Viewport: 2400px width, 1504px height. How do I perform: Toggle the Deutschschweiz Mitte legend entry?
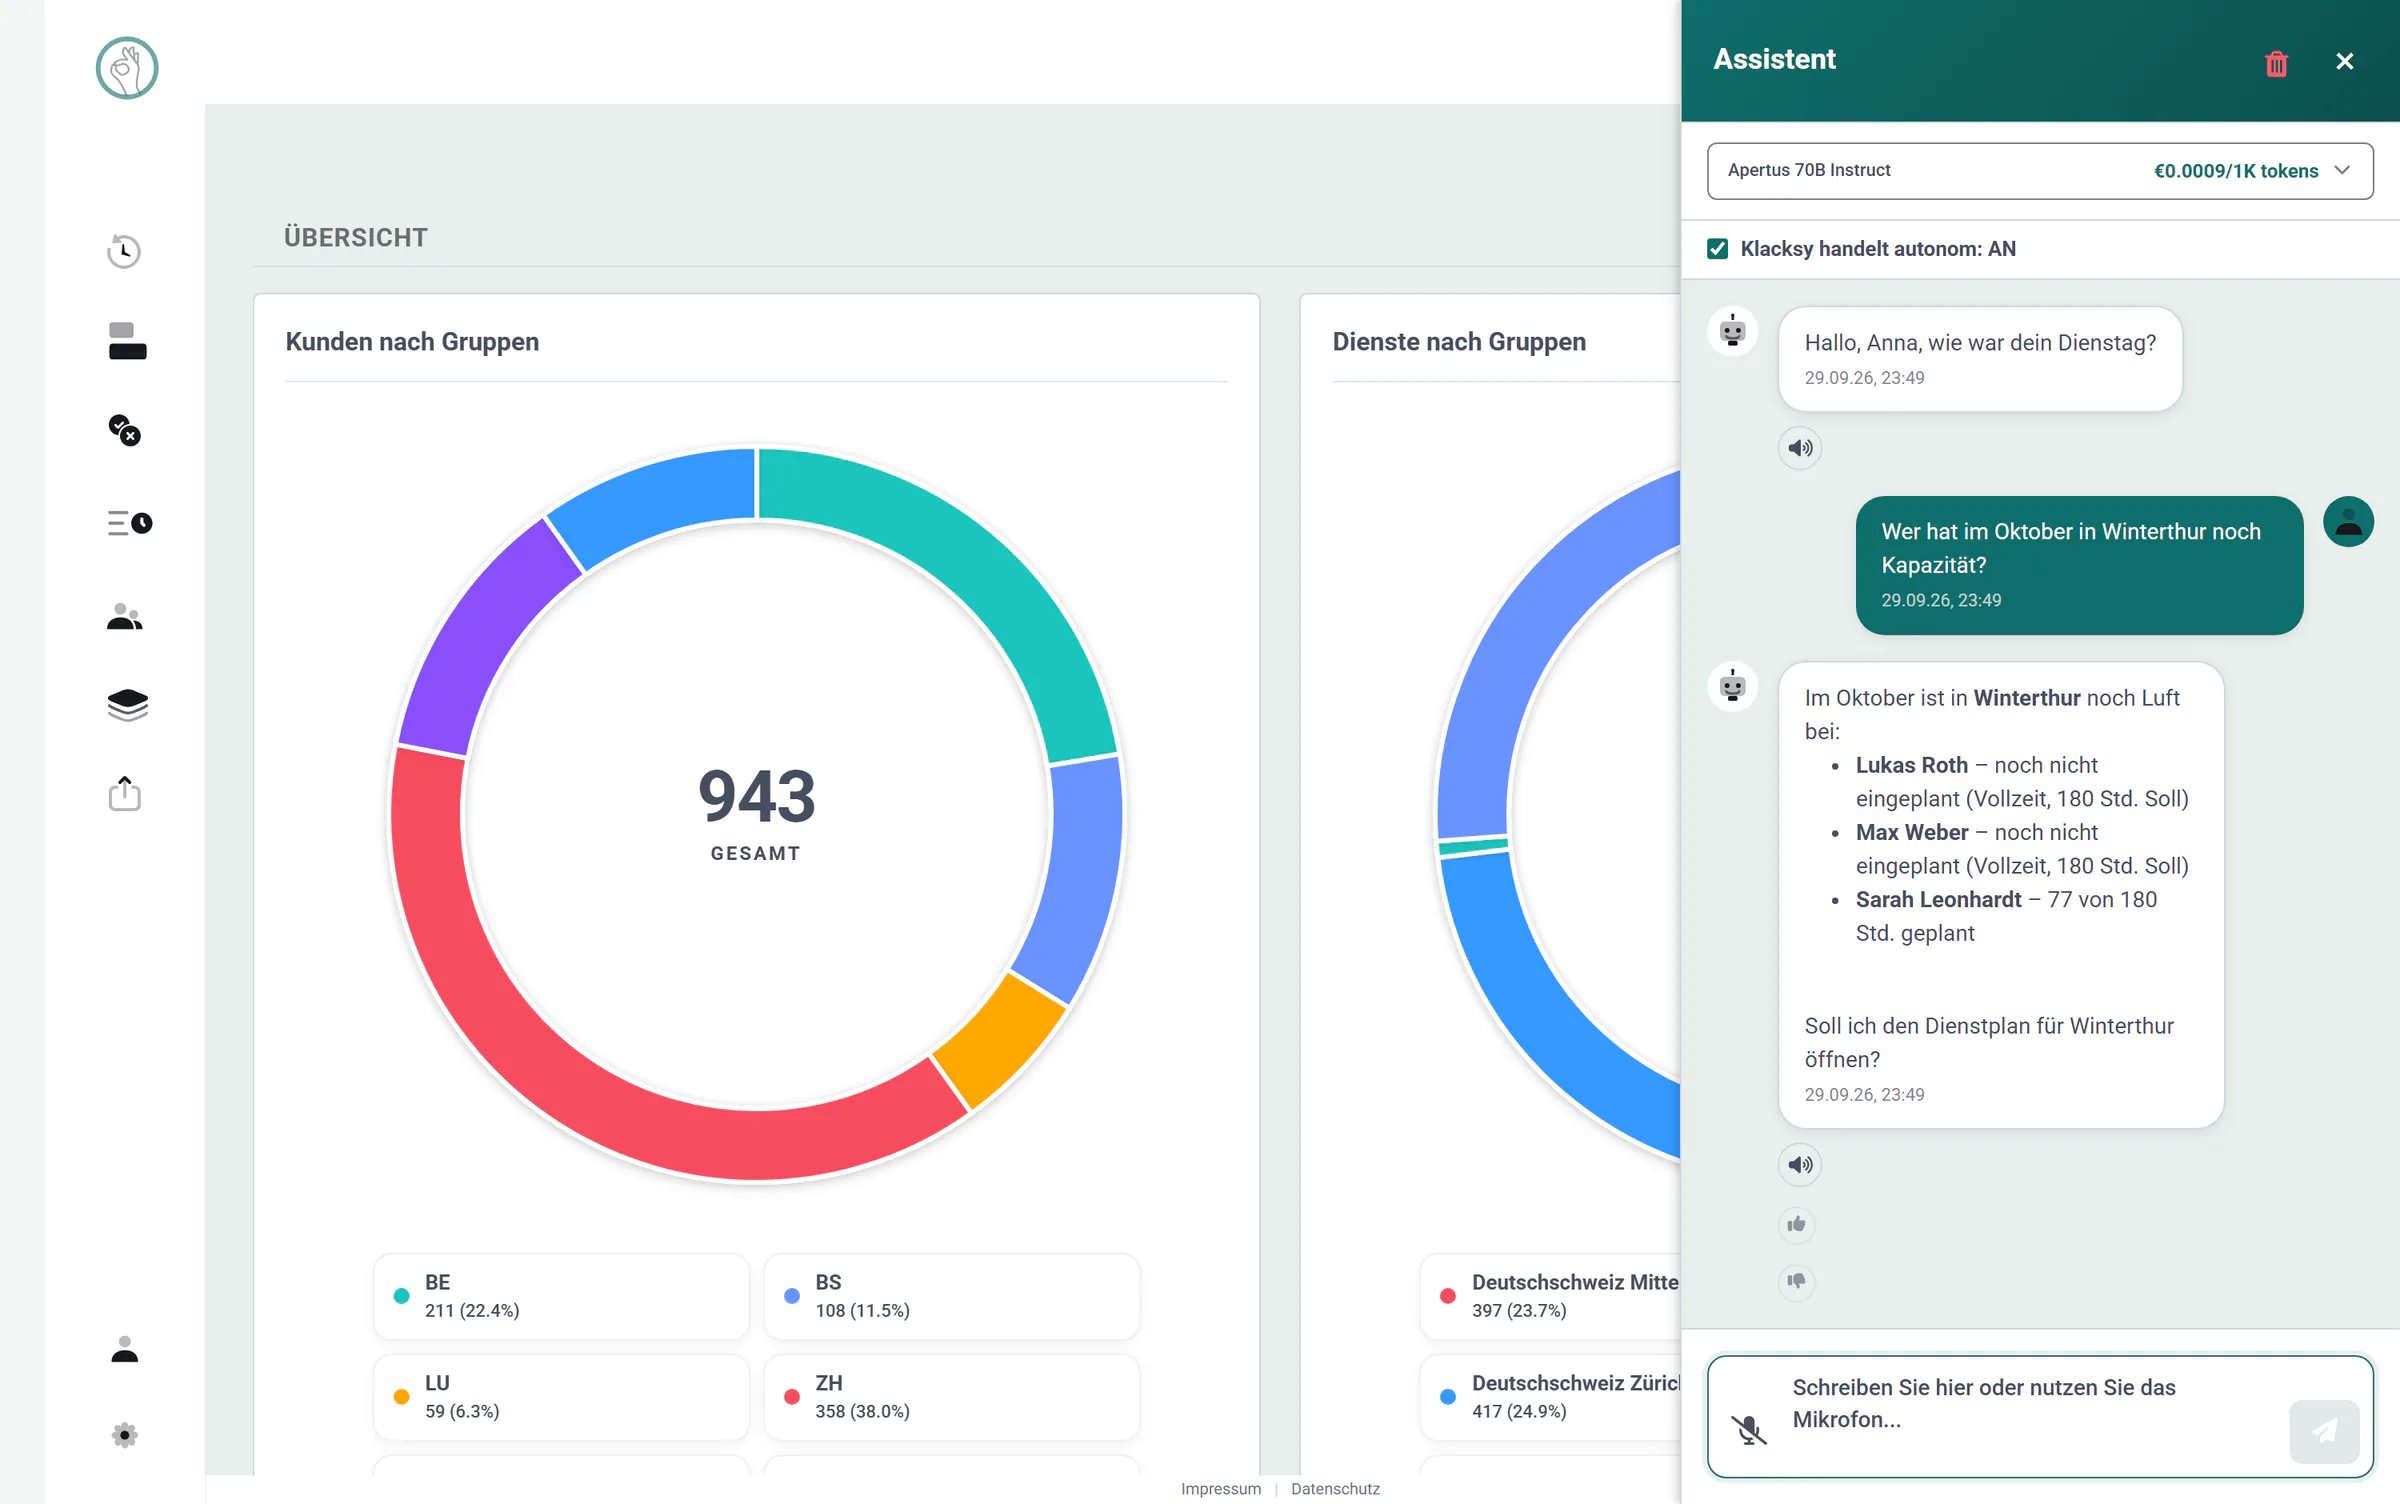(x=1551, y=1296)
